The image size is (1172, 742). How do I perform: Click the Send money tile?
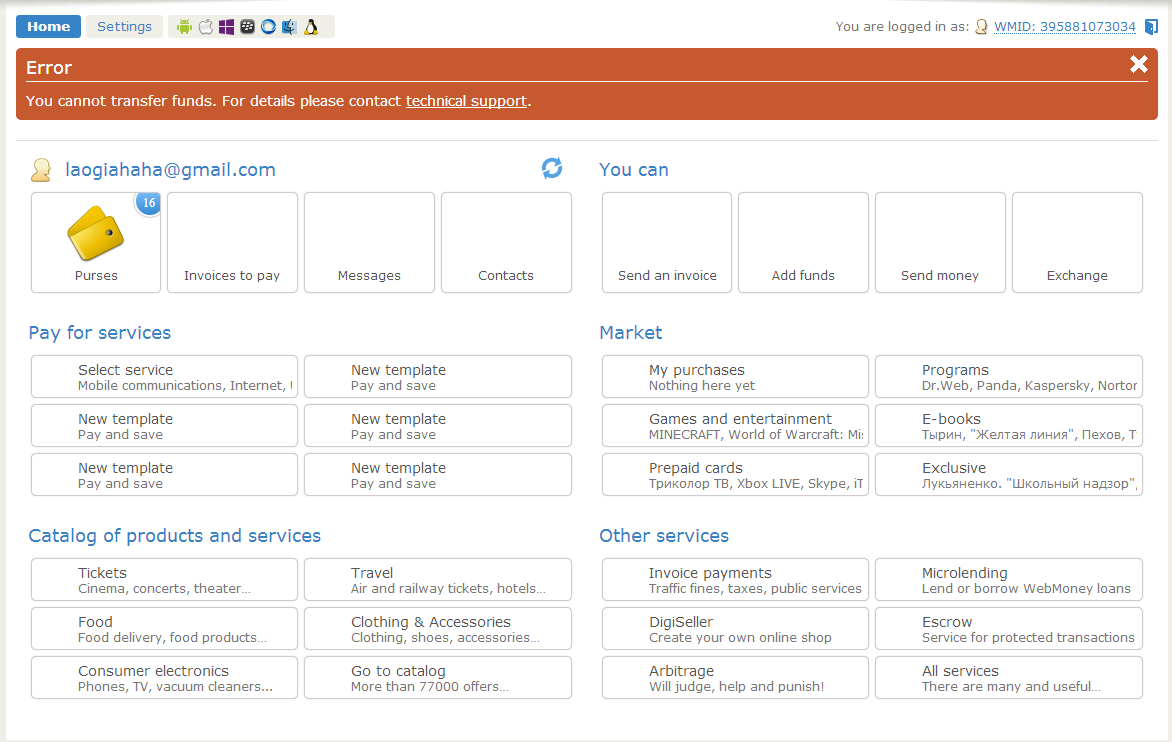tap(940, 243)
